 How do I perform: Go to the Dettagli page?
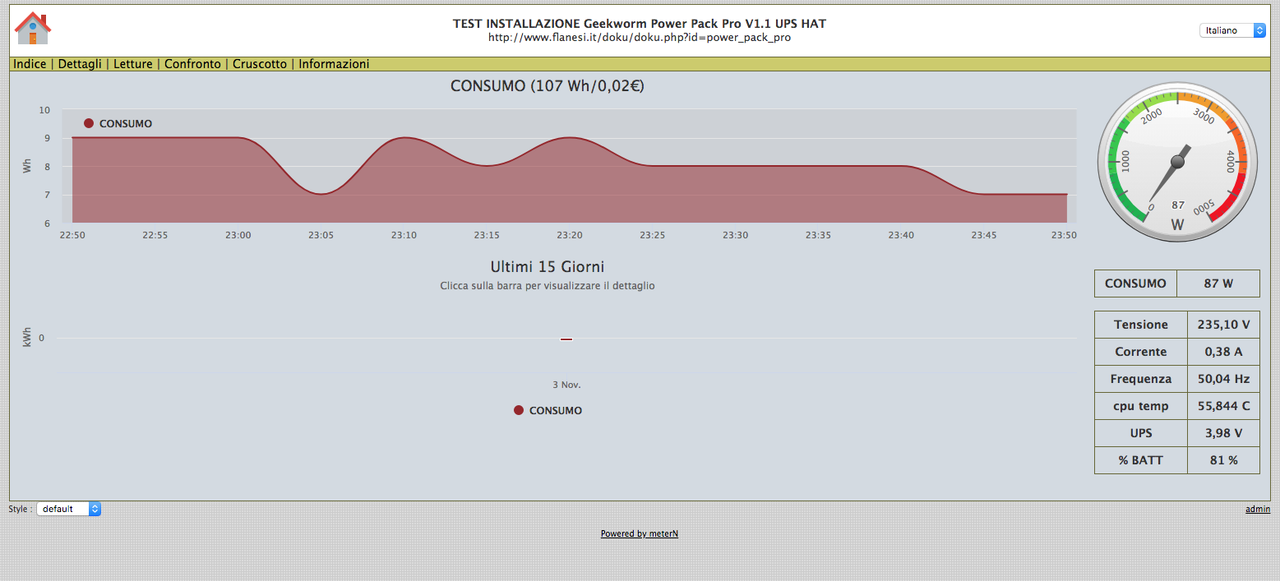pyautogui.click(x=80, y=64)
